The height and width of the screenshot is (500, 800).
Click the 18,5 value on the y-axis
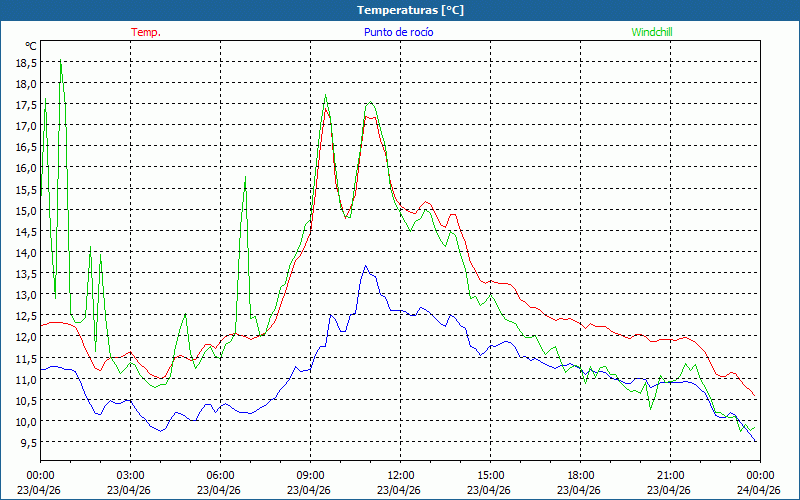click(26, 62)
